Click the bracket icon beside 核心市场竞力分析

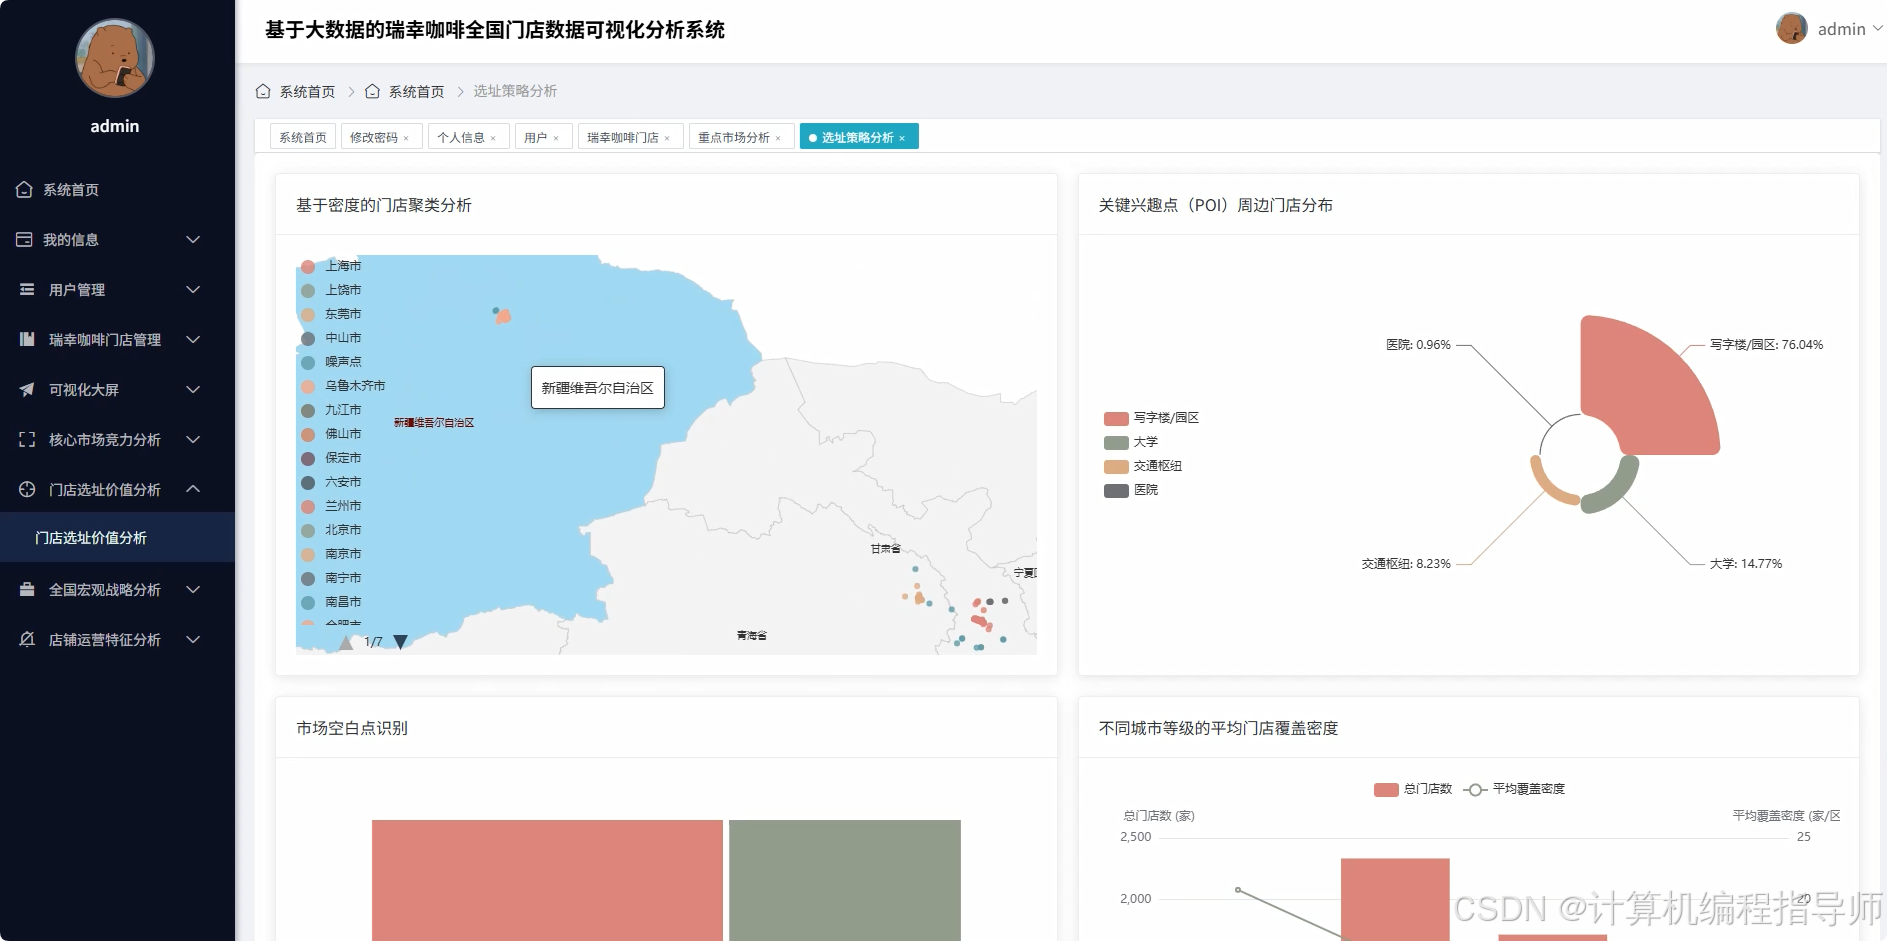[27, 439]
